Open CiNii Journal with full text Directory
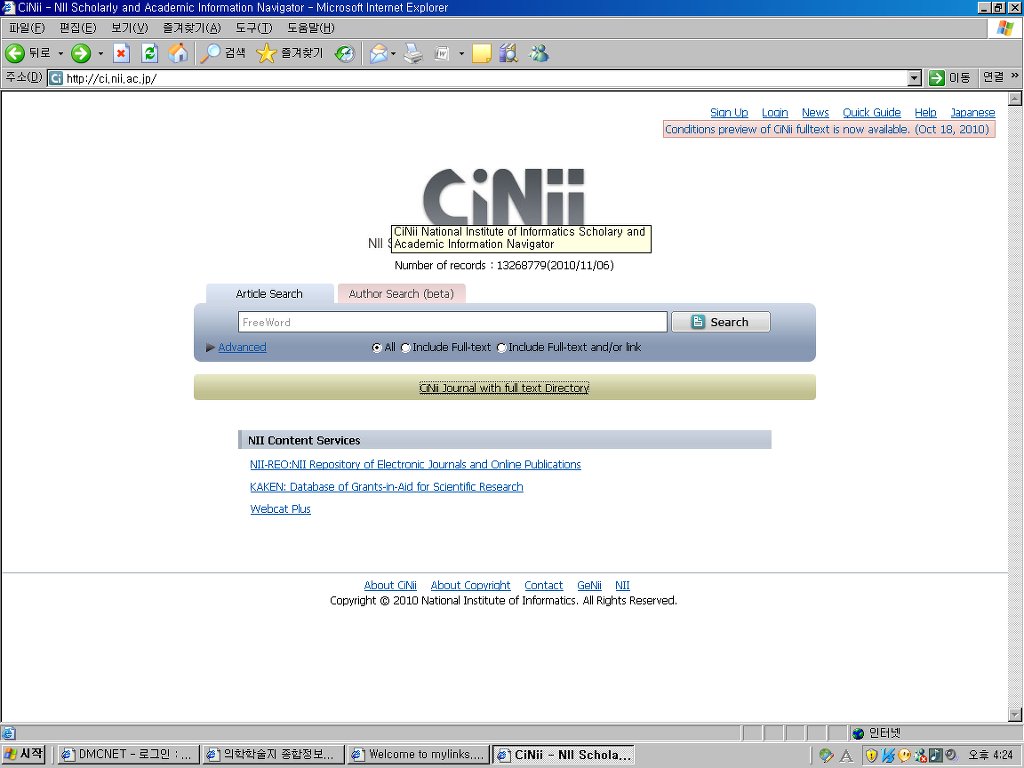This screenshot has height=768, width=1024. [x=504, y=388]
